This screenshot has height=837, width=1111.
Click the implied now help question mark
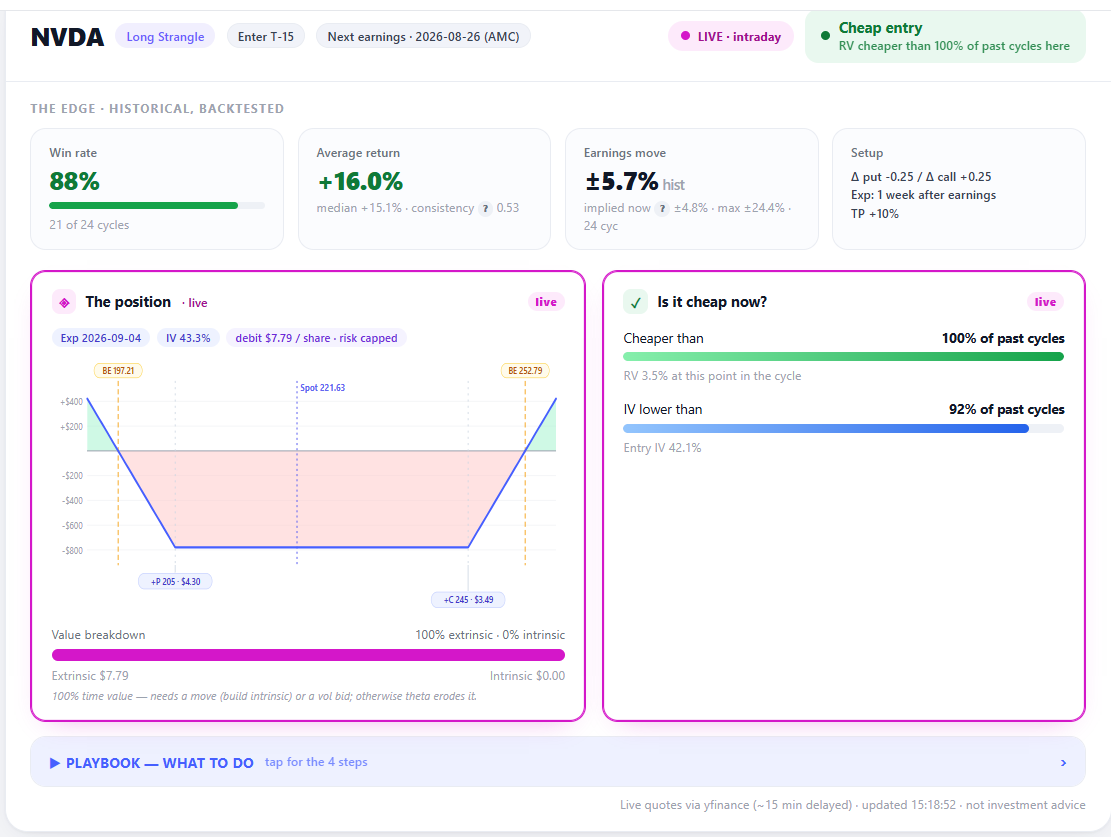click(662, 208)
